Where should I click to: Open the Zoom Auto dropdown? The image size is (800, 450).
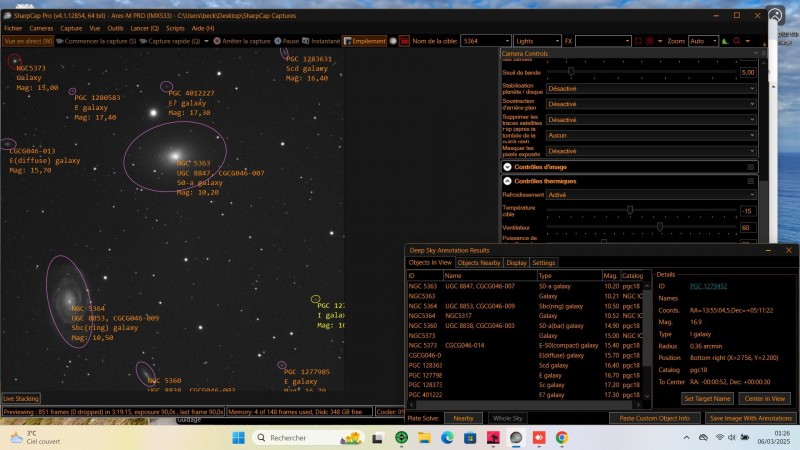[703, 41]
